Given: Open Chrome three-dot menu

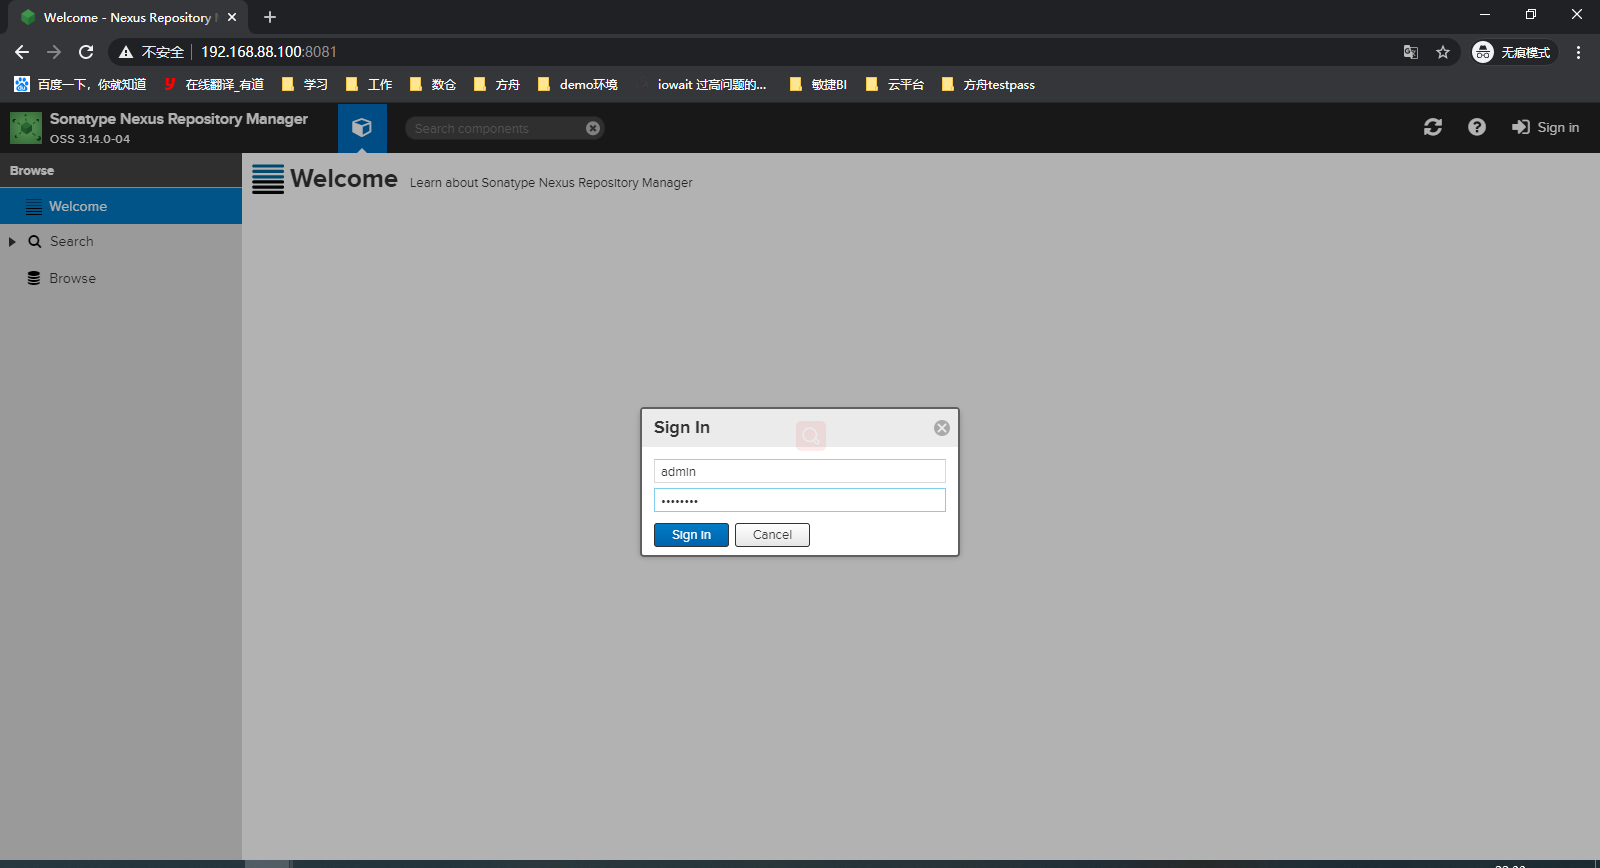Looking at the screenshot, I should coord(1578,52).
